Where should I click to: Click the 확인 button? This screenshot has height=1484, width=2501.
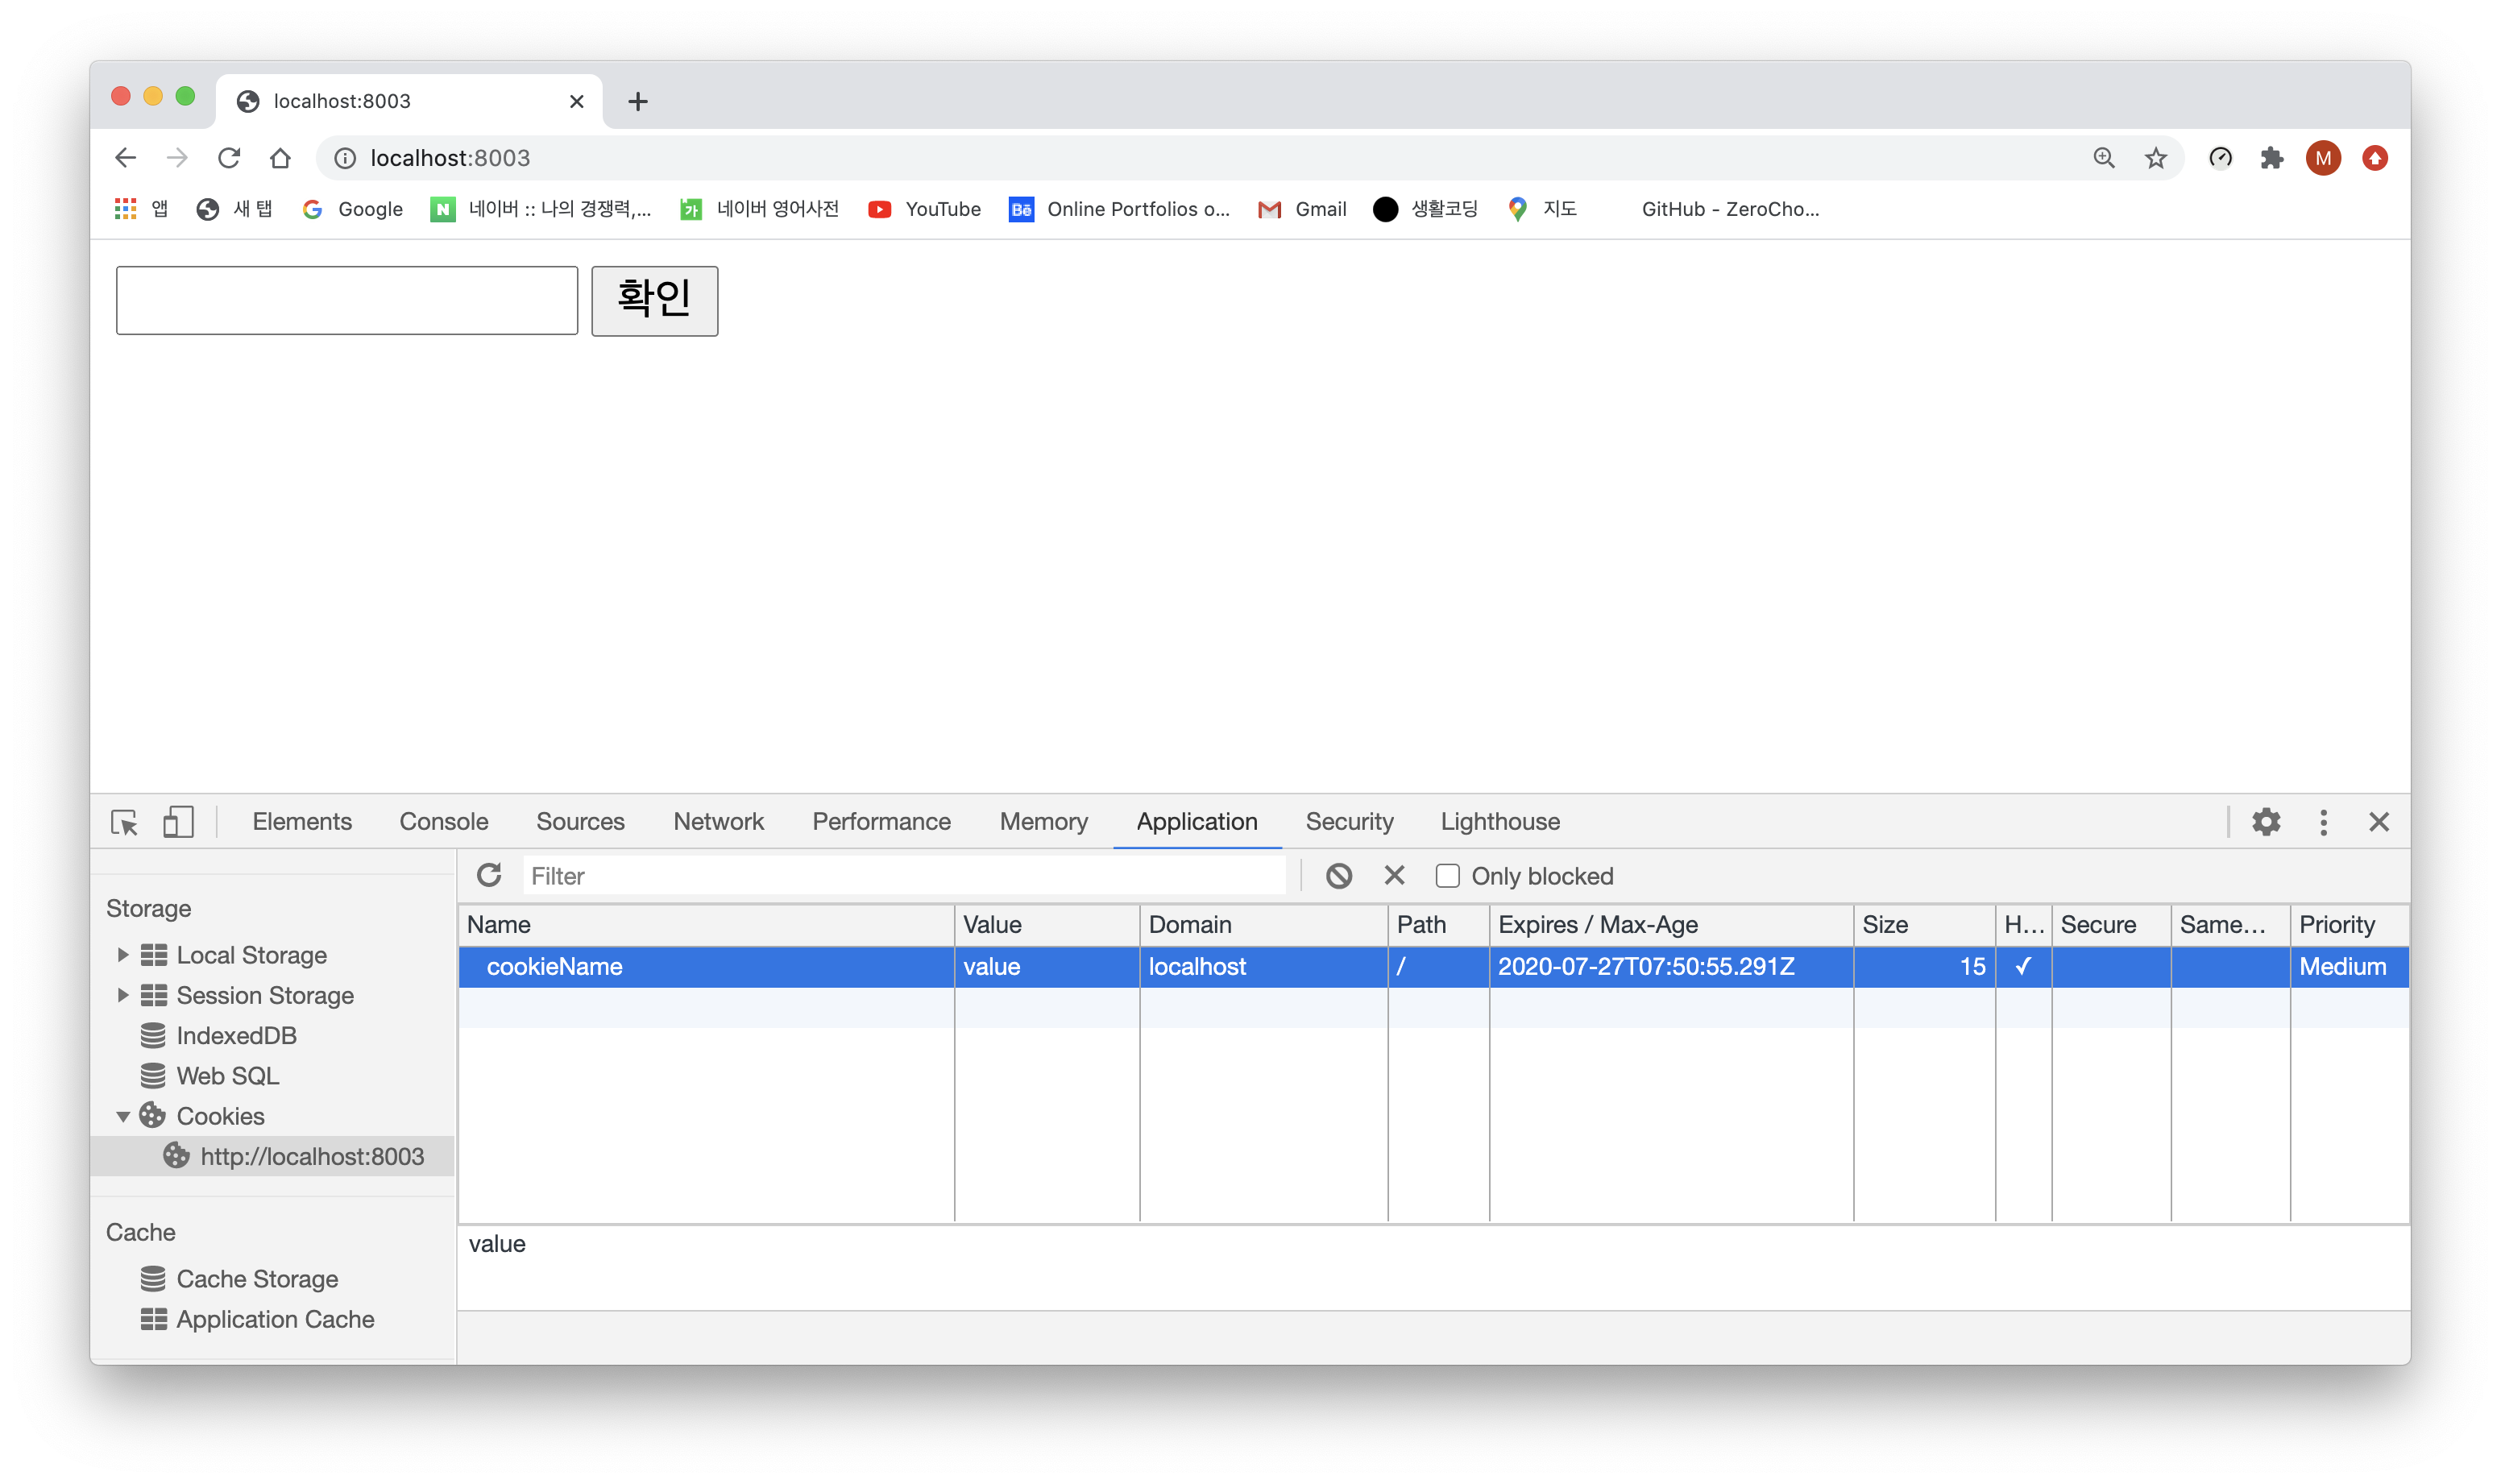(x=654, y=301)
